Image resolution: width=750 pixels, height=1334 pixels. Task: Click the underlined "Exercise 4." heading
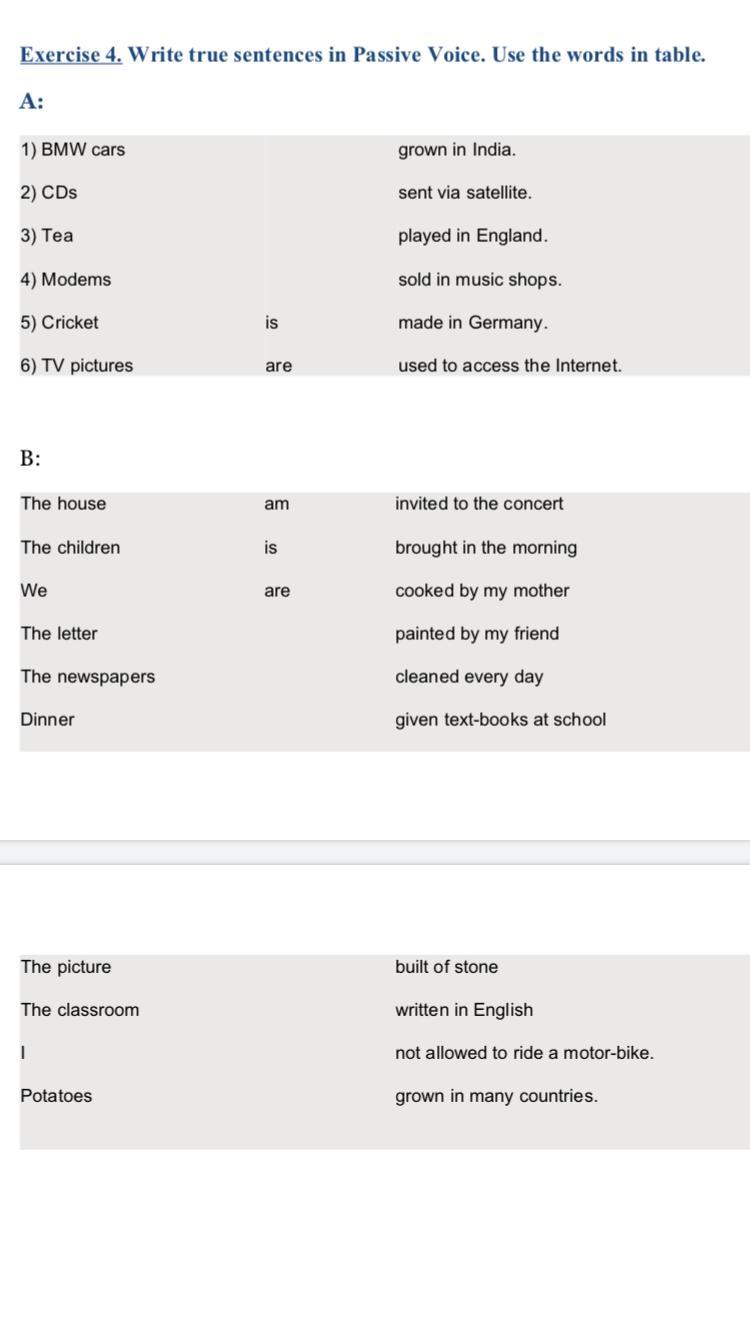pos(71,55)
